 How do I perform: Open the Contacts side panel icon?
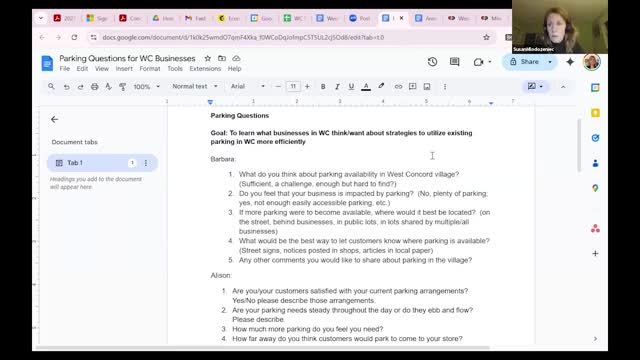(x=595, y=163)
